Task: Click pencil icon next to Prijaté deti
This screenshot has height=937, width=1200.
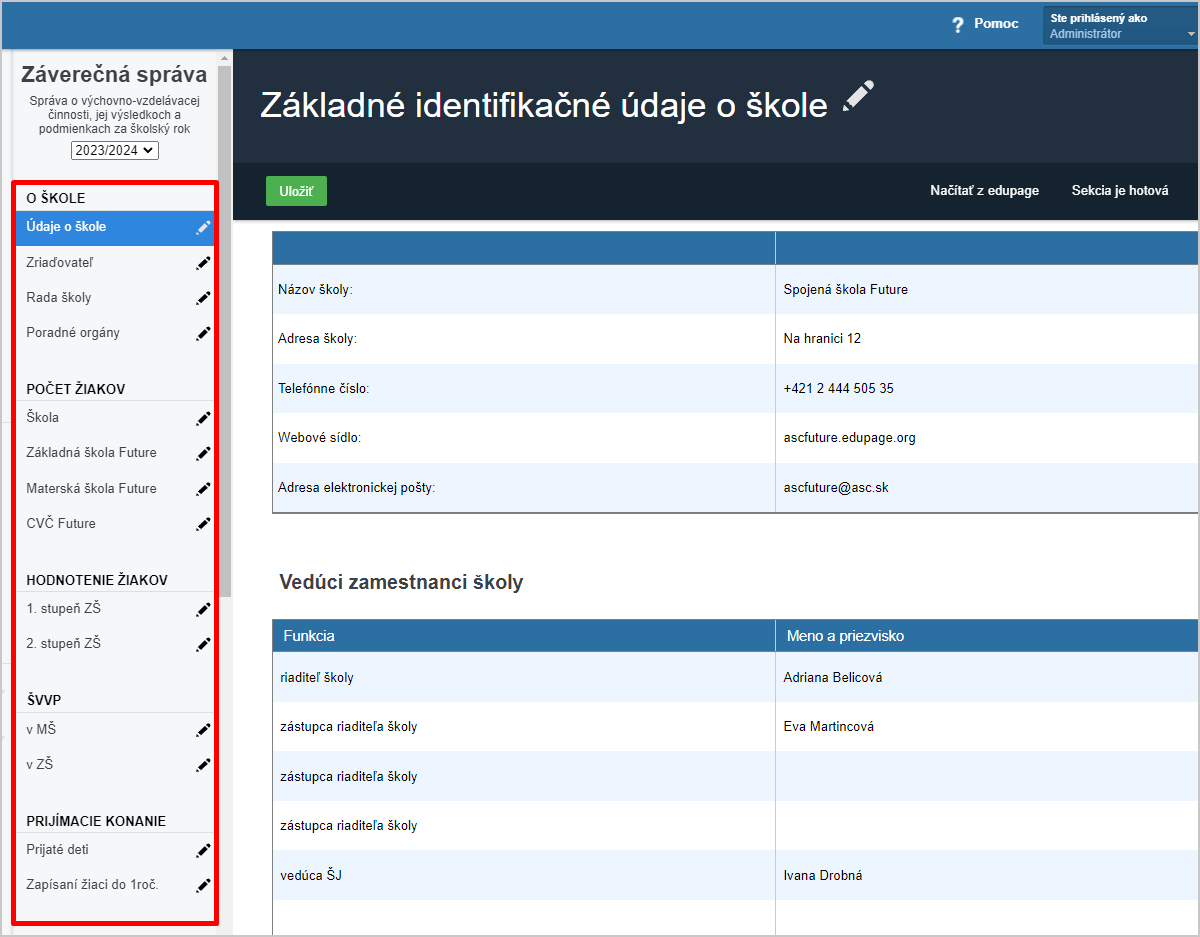Action: [x=203, y=850]
